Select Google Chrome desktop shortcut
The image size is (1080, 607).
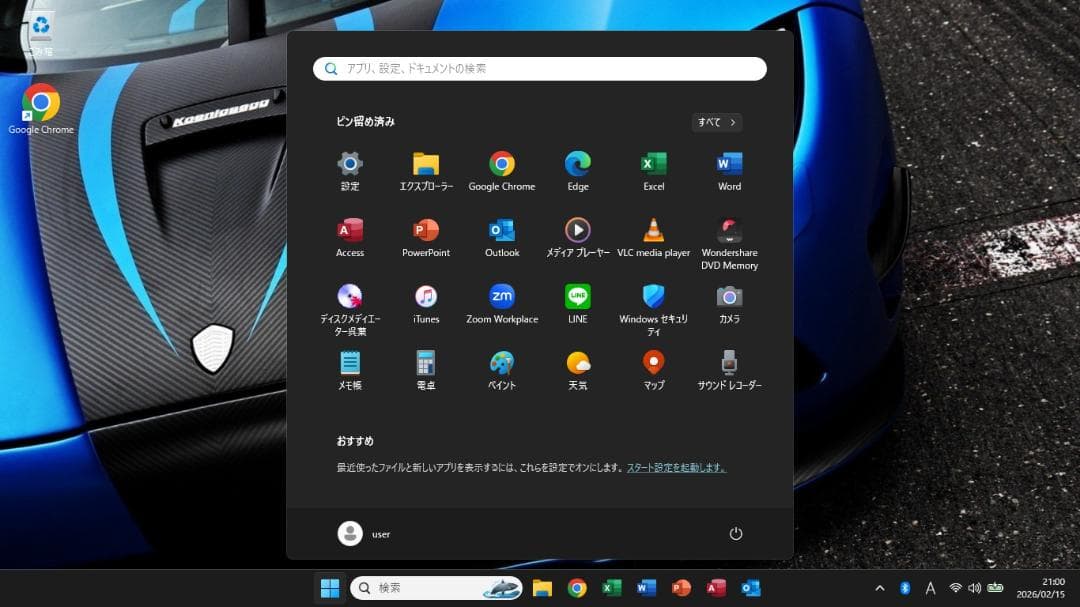coord(41,109)
